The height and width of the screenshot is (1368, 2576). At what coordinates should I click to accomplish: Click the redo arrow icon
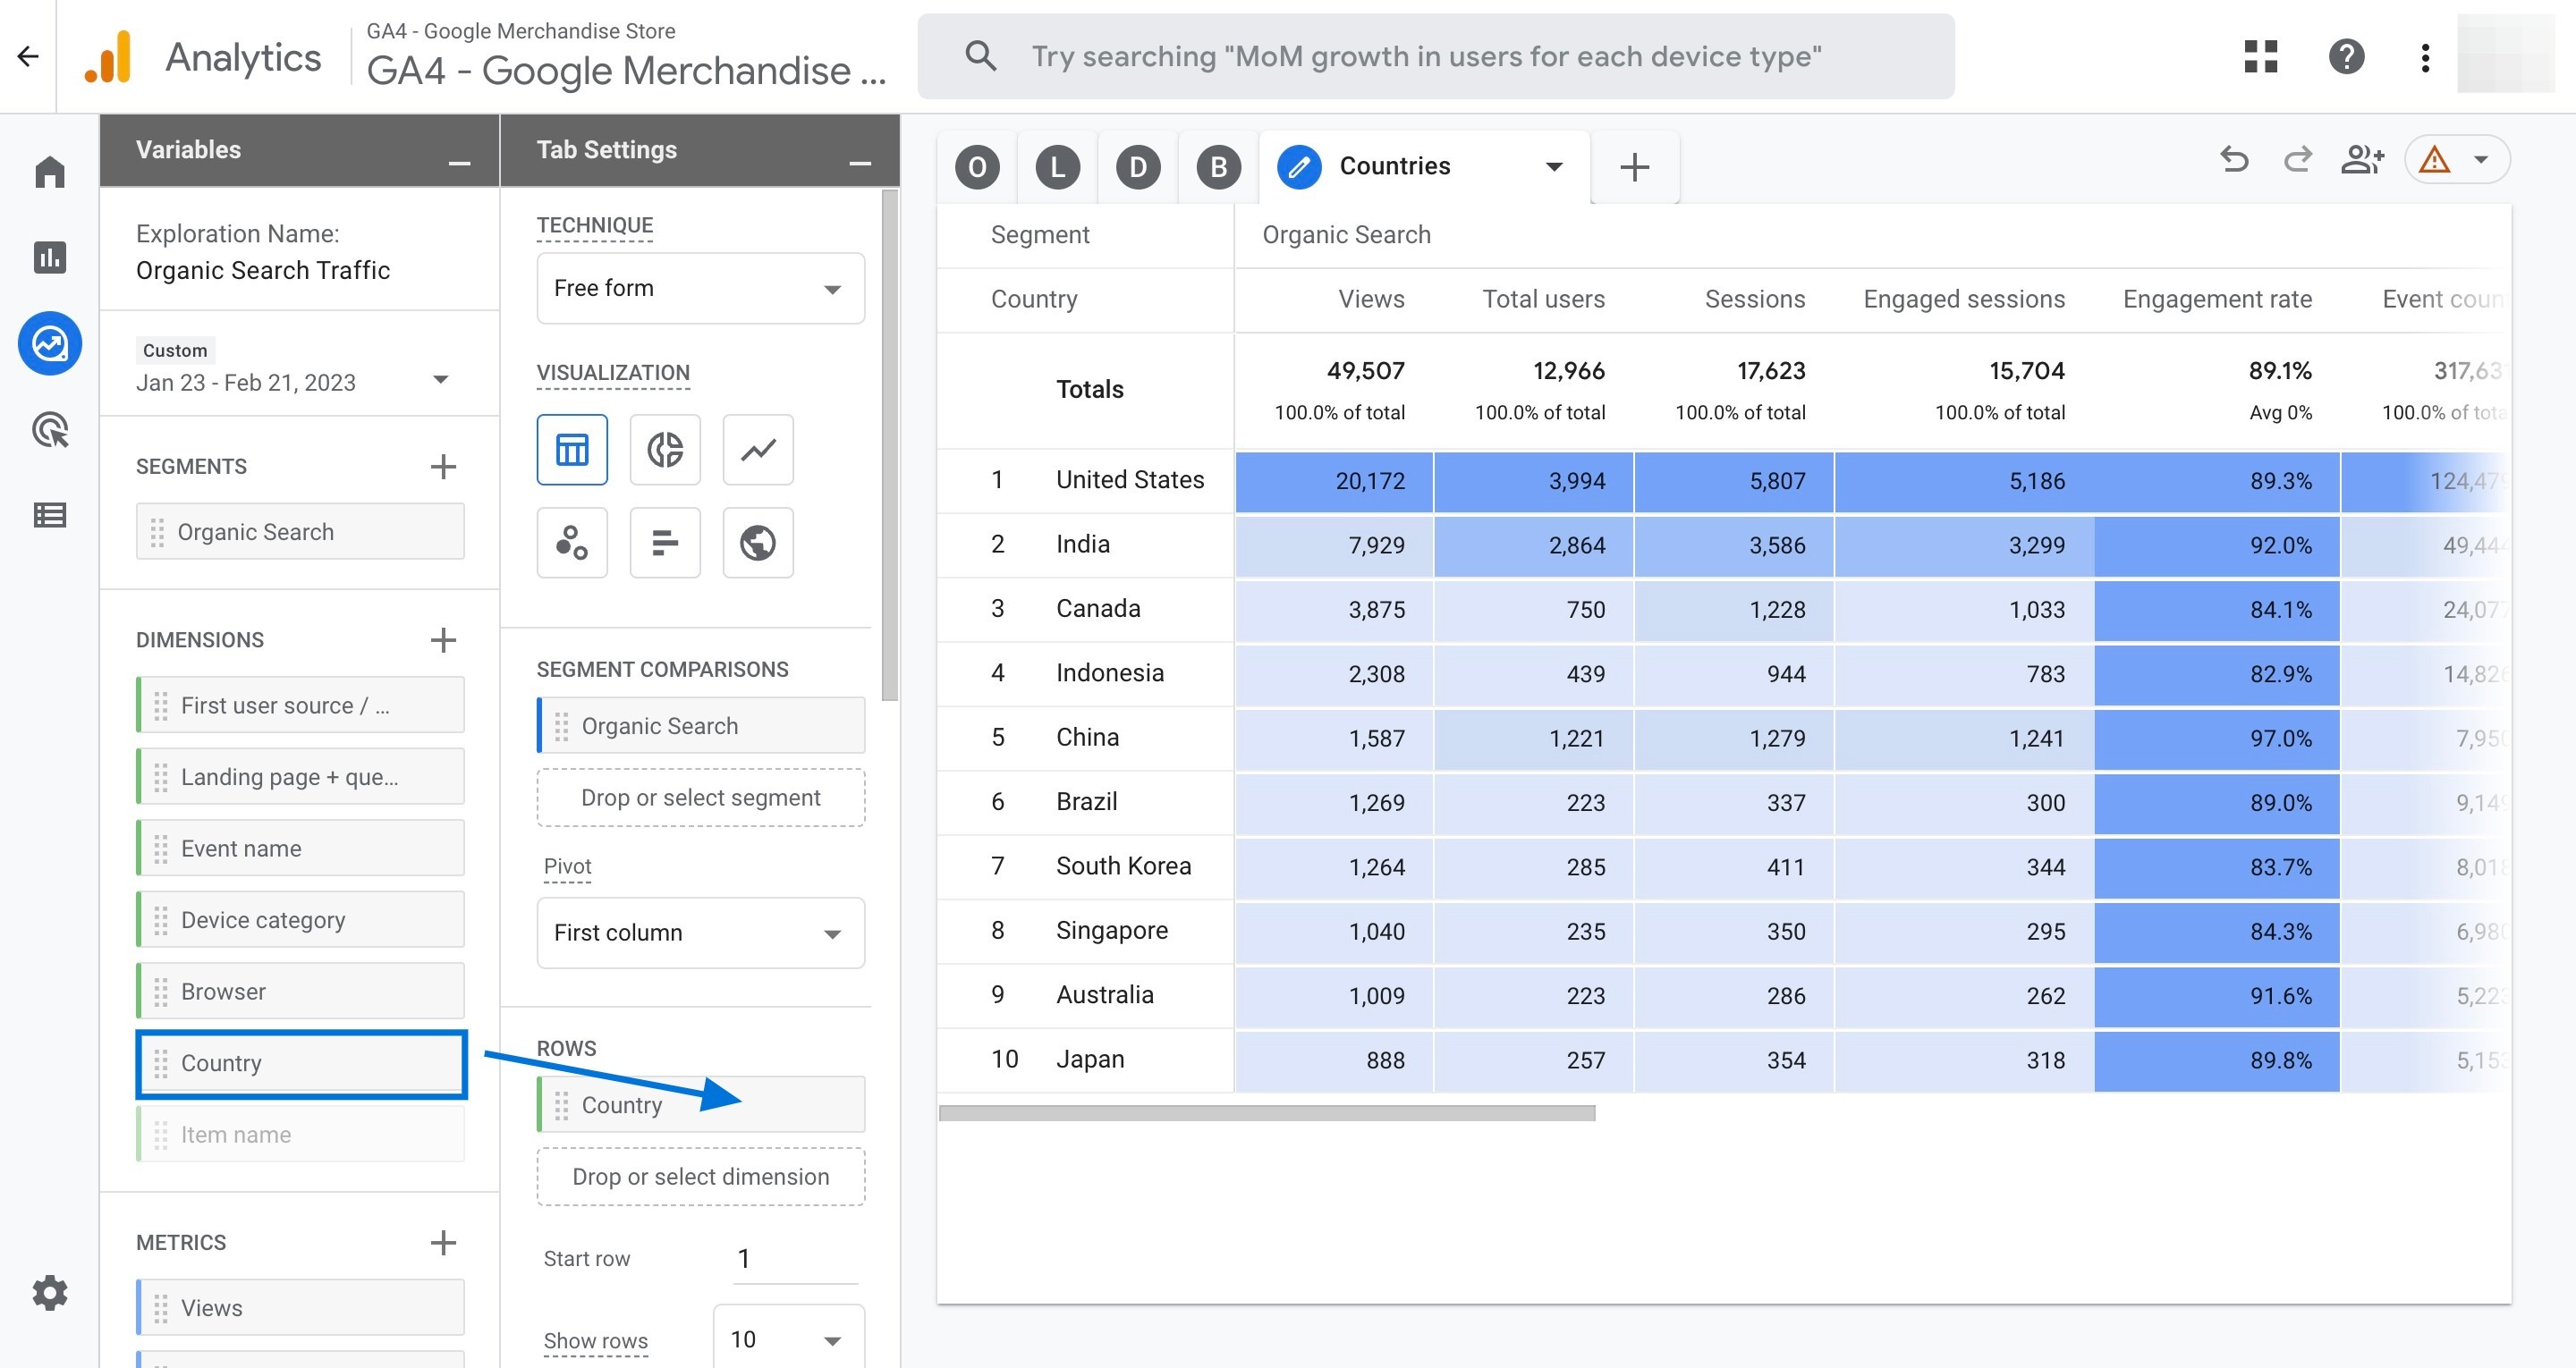tap(2295, 164)
